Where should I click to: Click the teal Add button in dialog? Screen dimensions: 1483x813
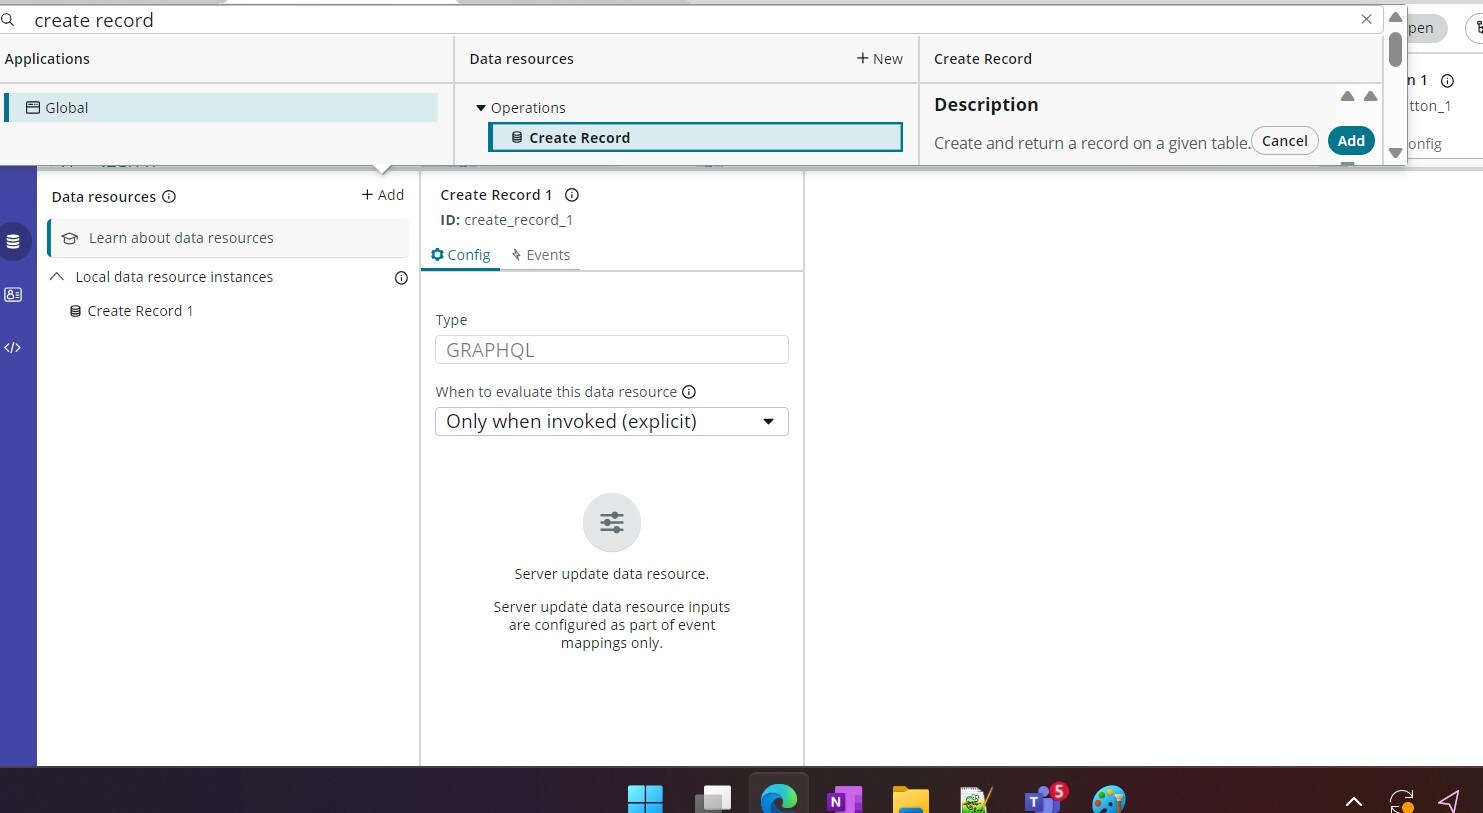point(1351,141)
